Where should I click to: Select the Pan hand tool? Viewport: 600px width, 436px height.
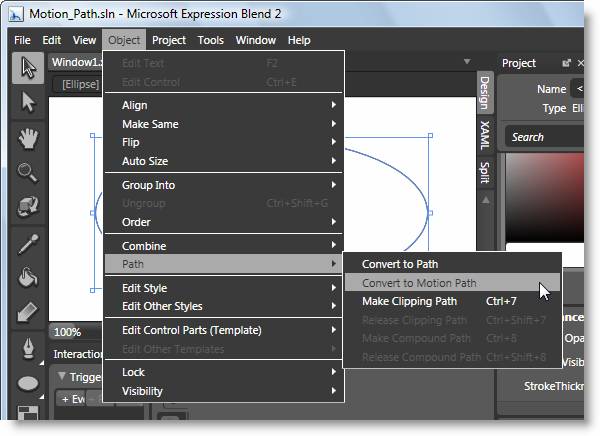pyautogui.click(x=28, y=139)
